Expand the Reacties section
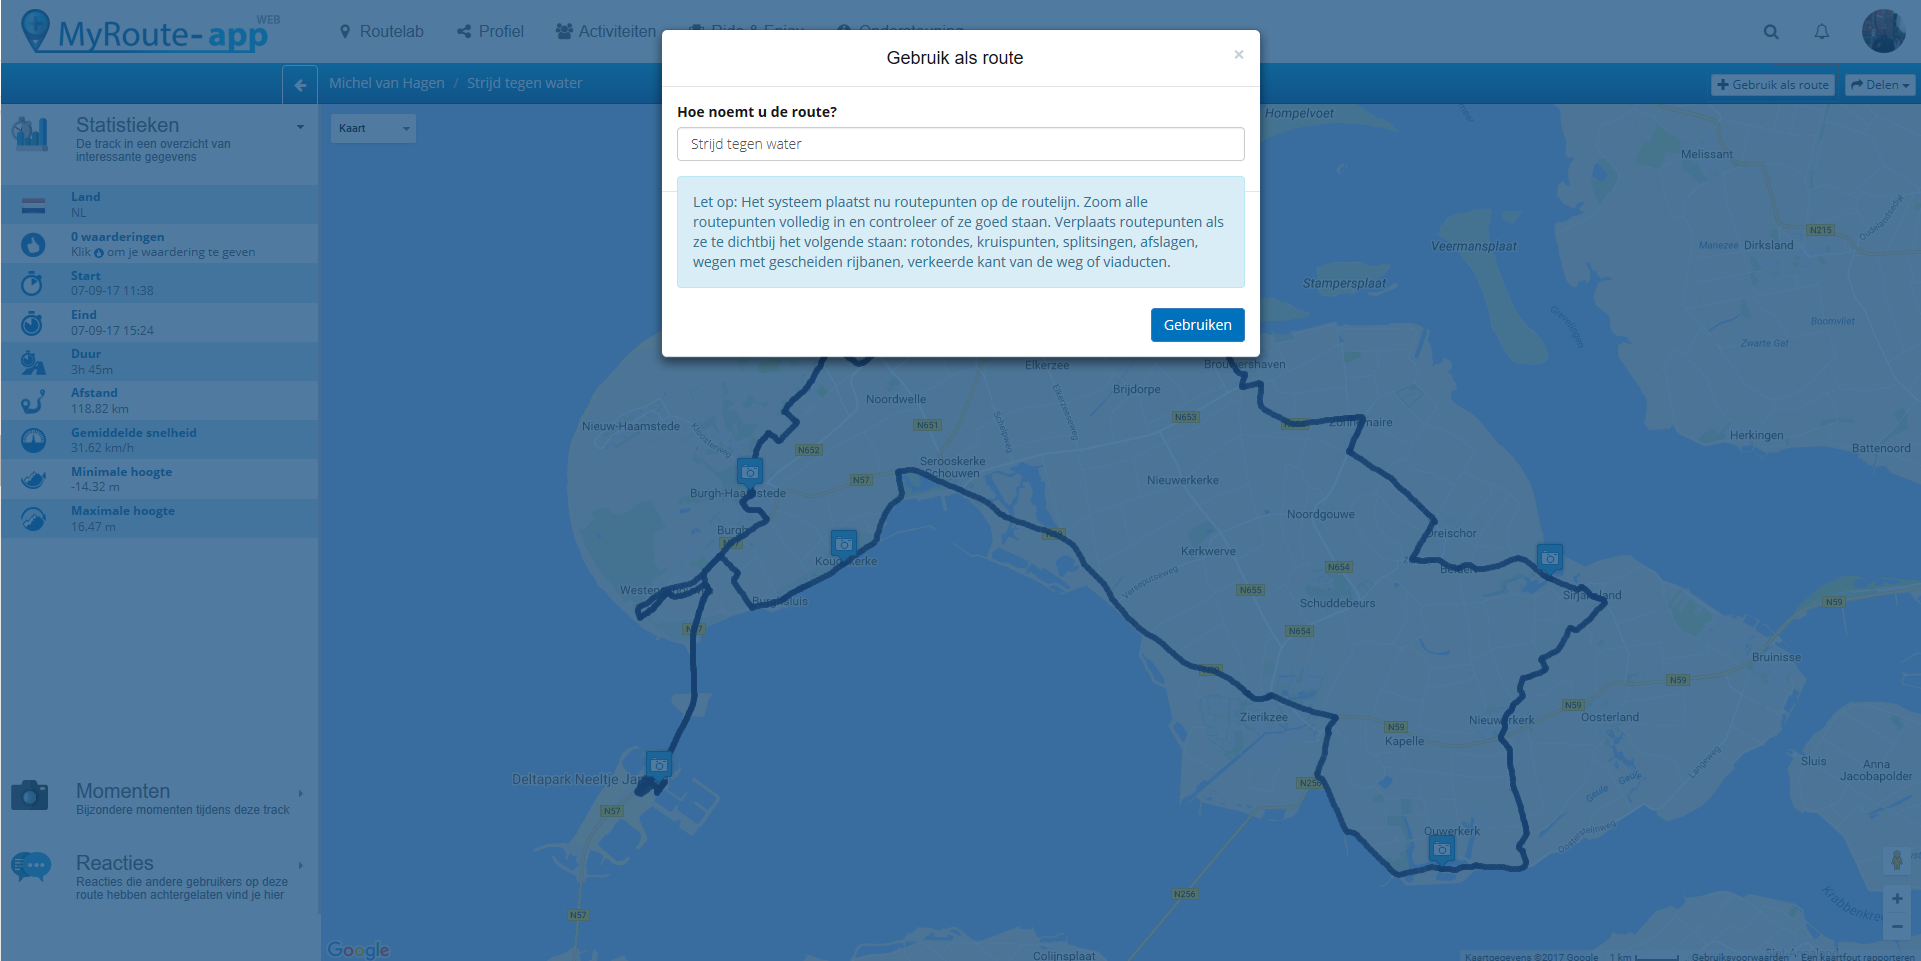The width and height of the screenshot is (1921, 961). pyautogui.click(x=300, y=865)
